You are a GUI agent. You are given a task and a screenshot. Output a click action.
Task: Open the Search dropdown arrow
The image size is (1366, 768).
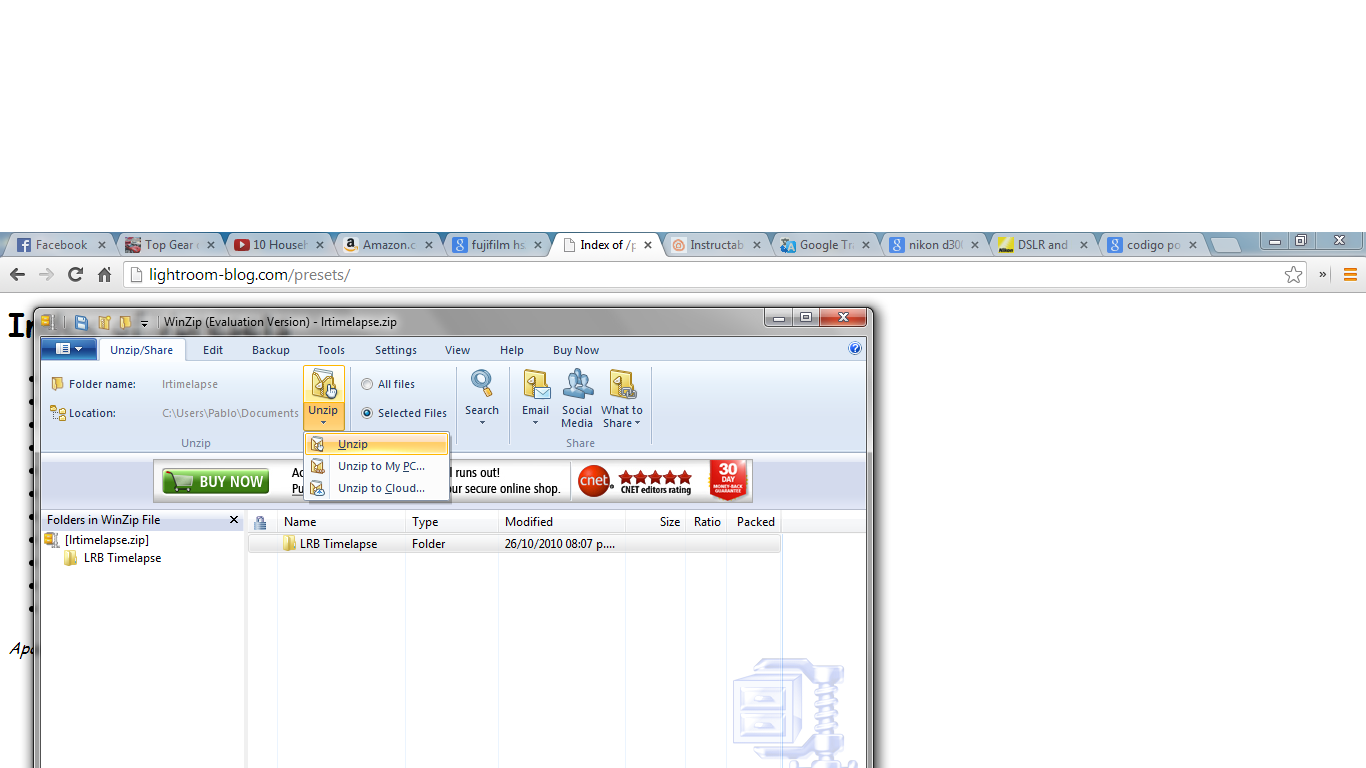click(482, 423)
